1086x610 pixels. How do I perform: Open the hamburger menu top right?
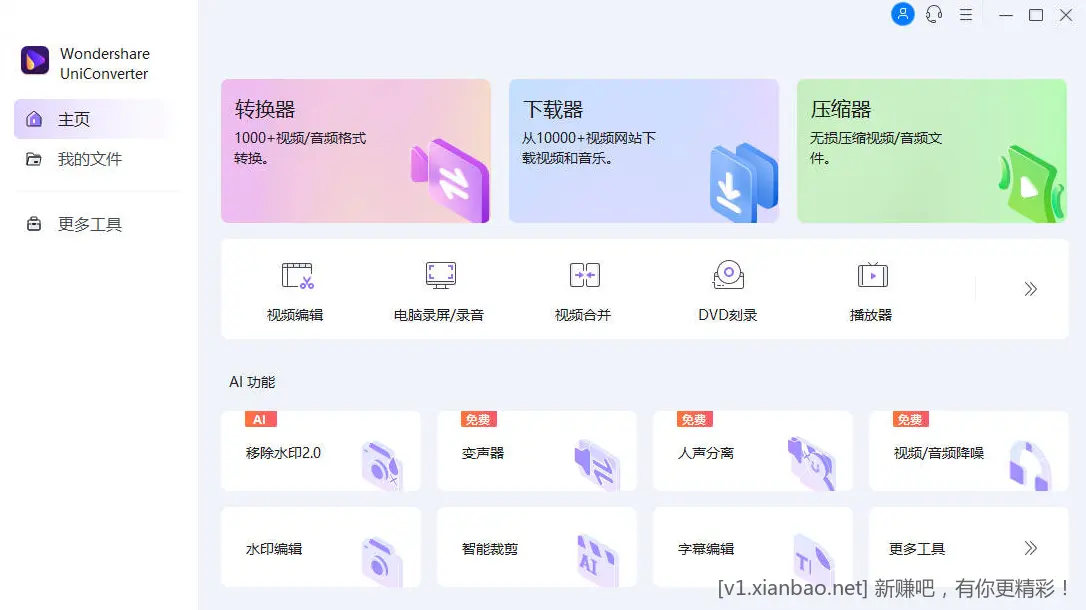[966, 15]
